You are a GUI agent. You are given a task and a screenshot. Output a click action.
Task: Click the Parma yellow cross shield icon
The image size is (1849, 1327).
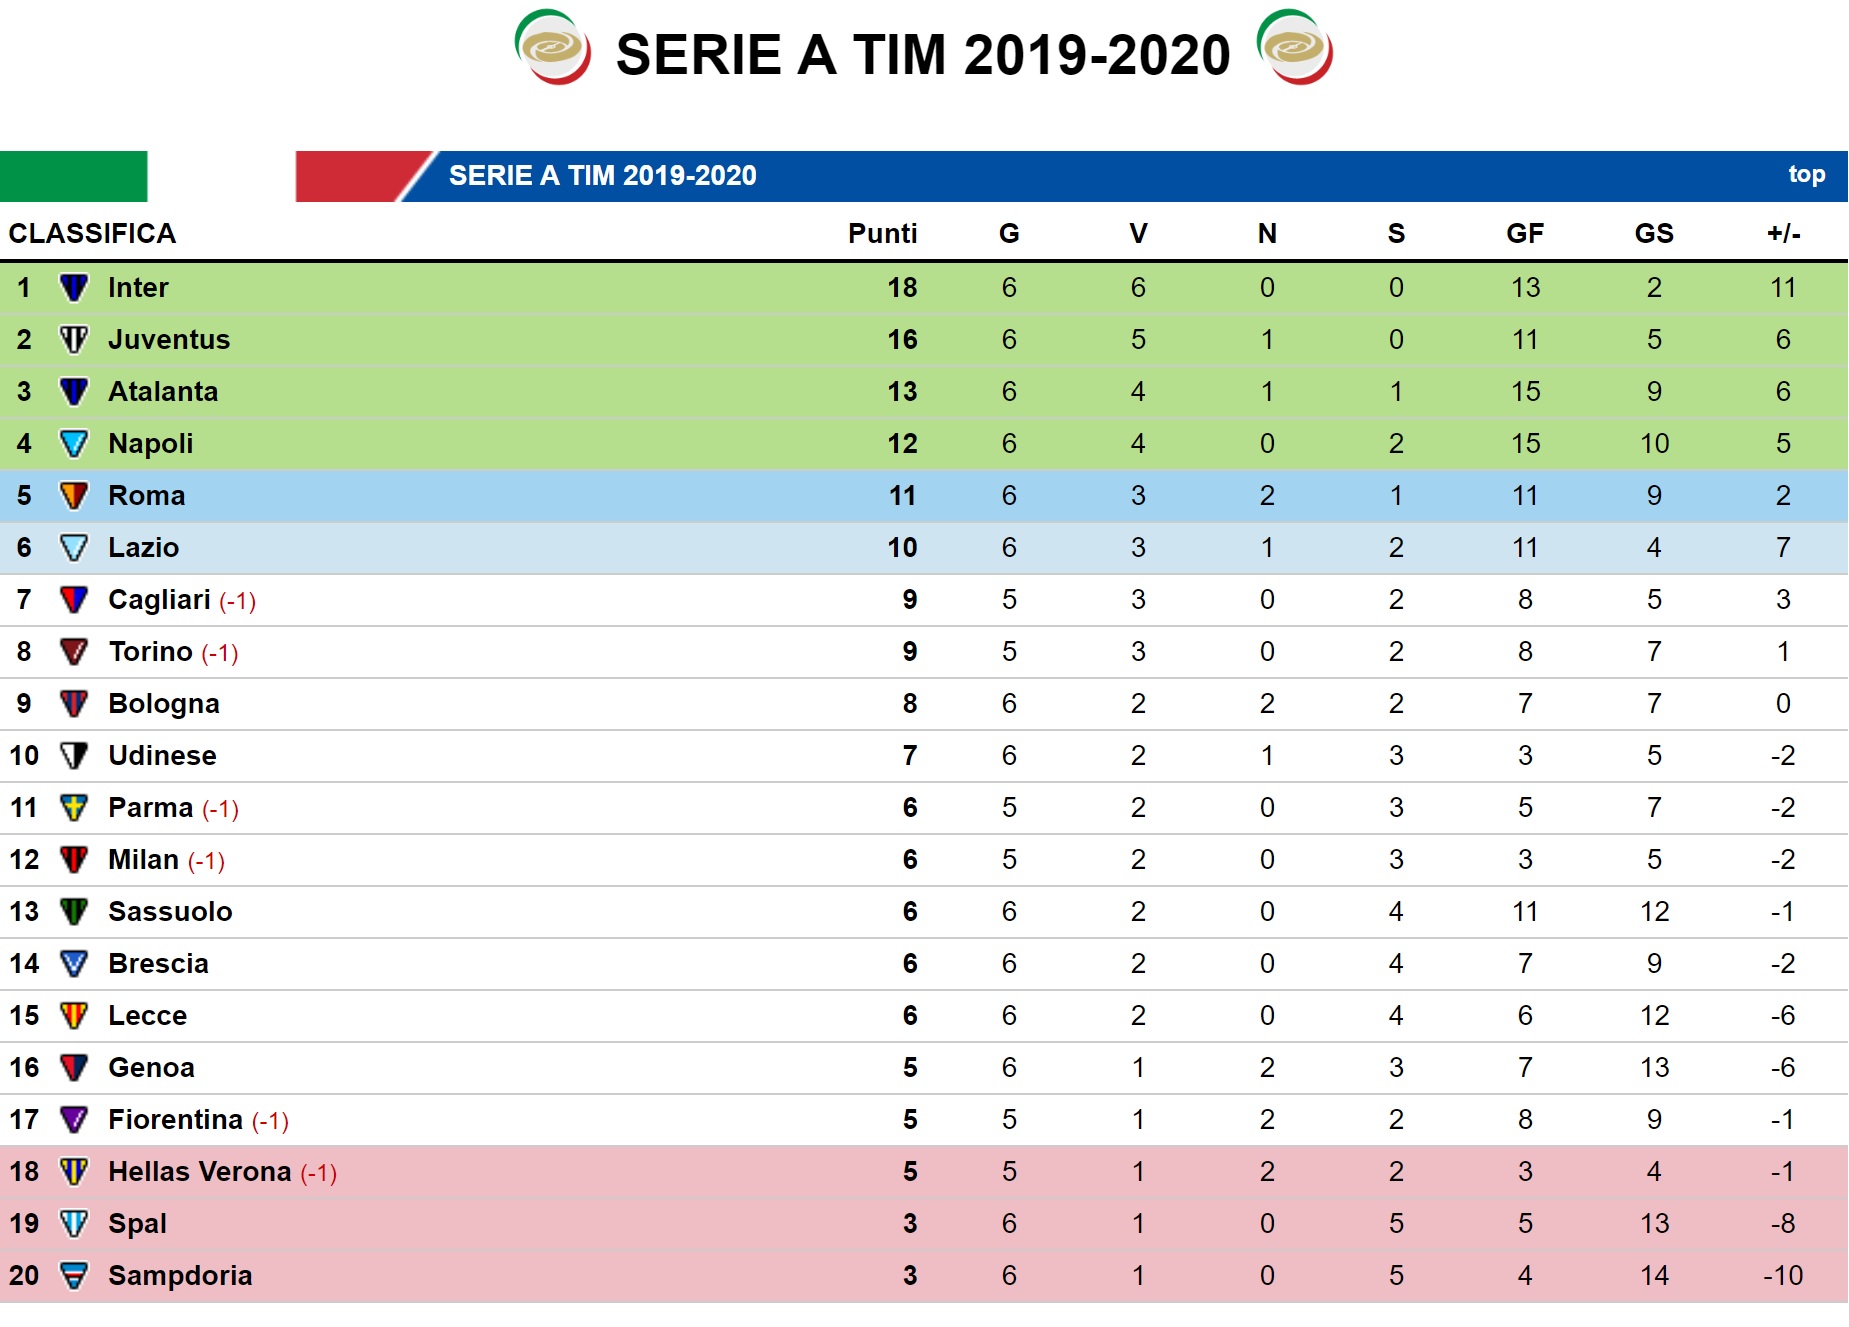point(74,808)
